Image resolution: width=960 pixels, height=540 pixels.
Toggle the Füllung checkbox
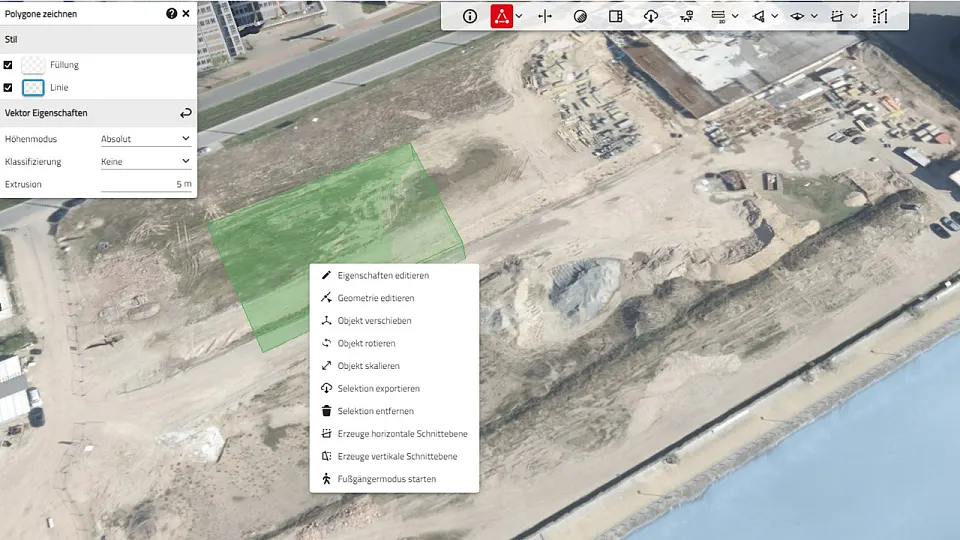[x=9, y=65]
